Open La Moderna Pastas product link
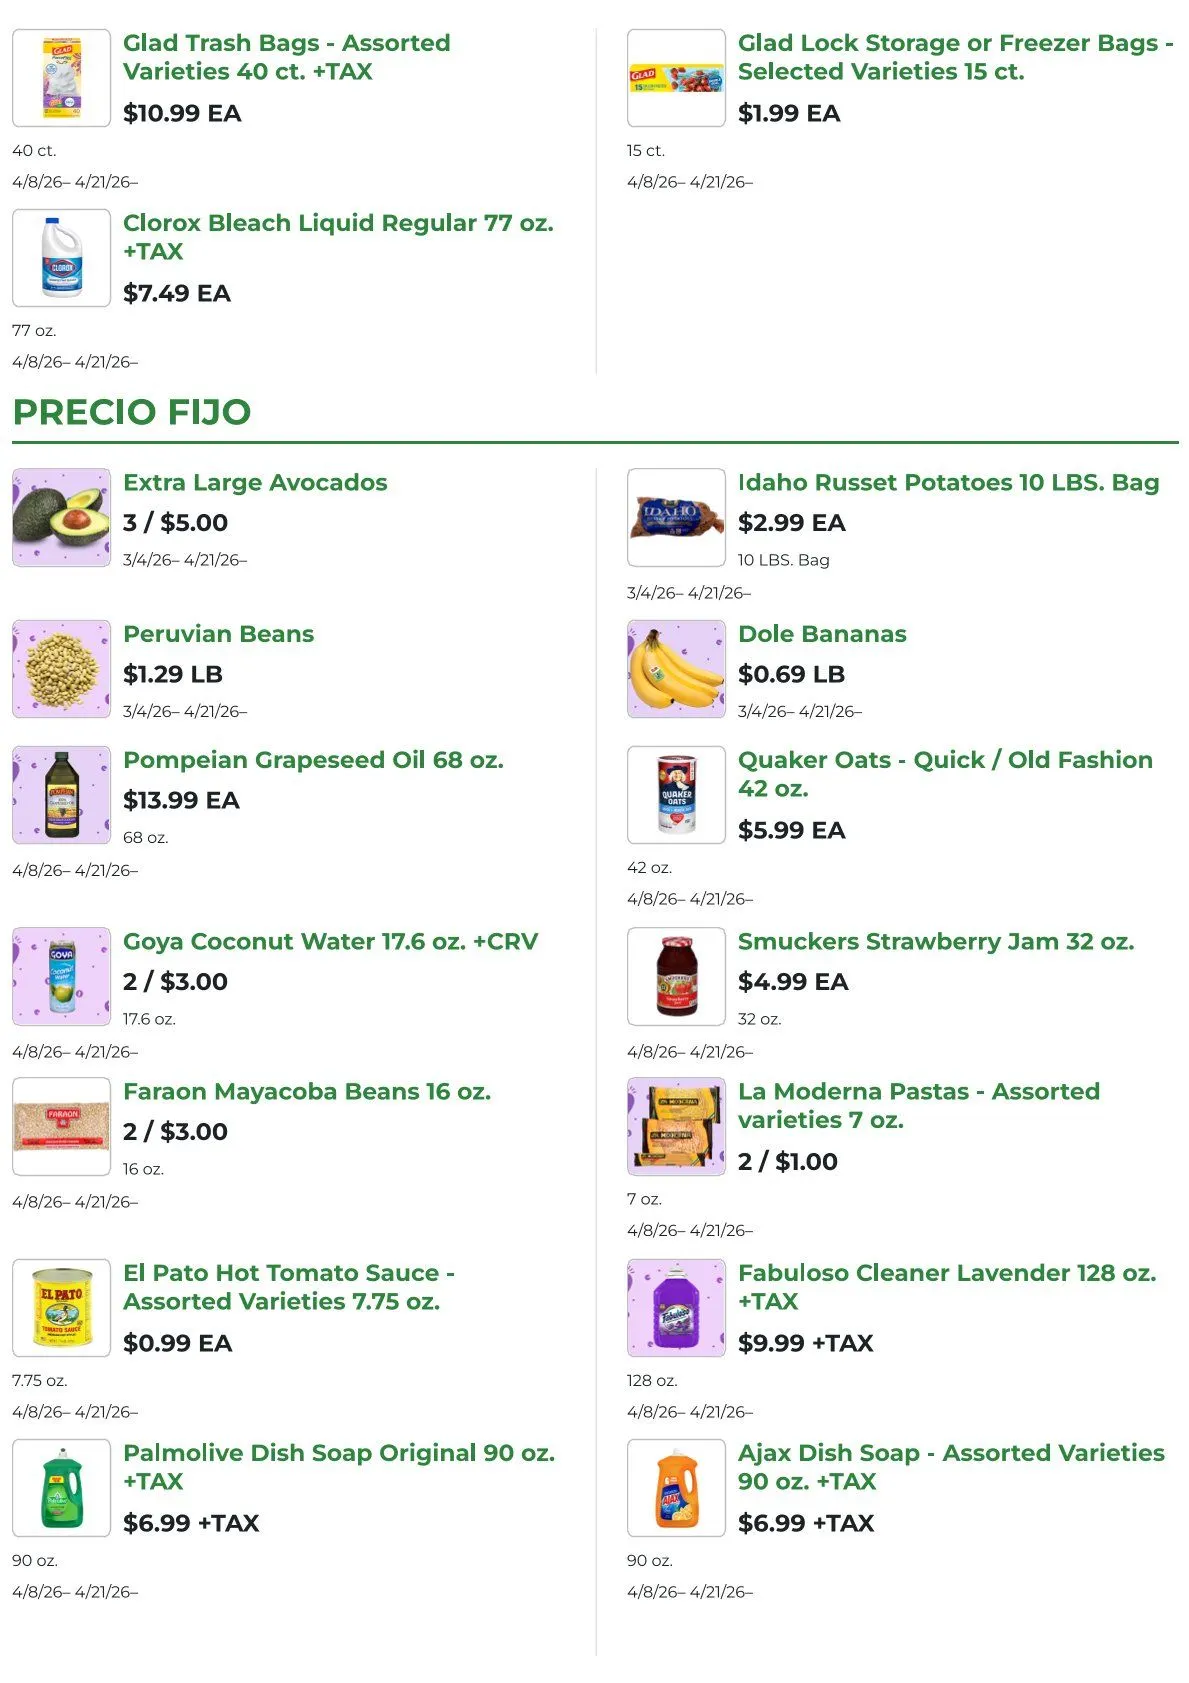This screenshot has width=1189, height=1683. (x=918, y=1106)
